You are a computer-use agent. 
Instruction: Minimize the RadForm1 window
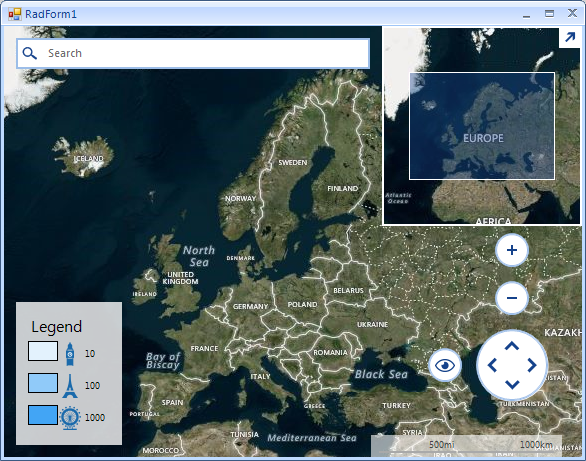pyautogui.click(x=526, y=15)
